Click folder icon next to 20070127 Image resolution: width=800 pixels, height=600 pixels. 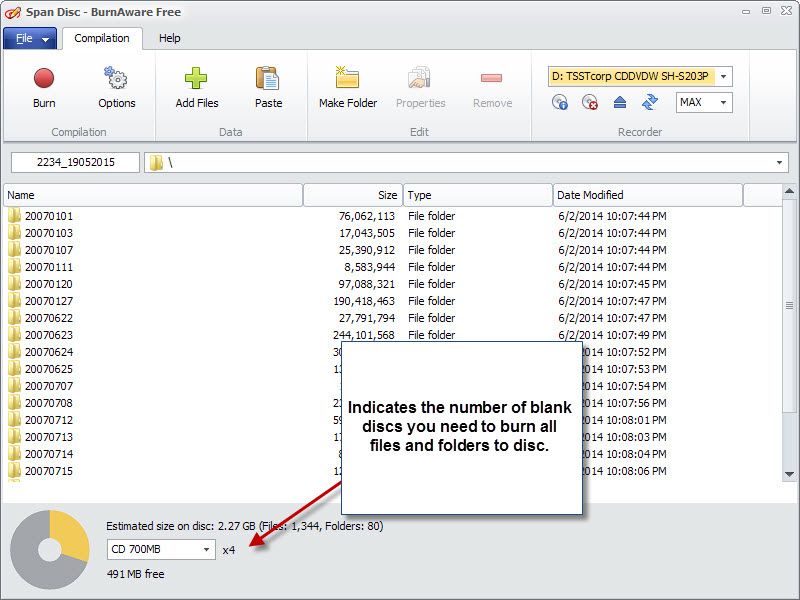(14, 301)
